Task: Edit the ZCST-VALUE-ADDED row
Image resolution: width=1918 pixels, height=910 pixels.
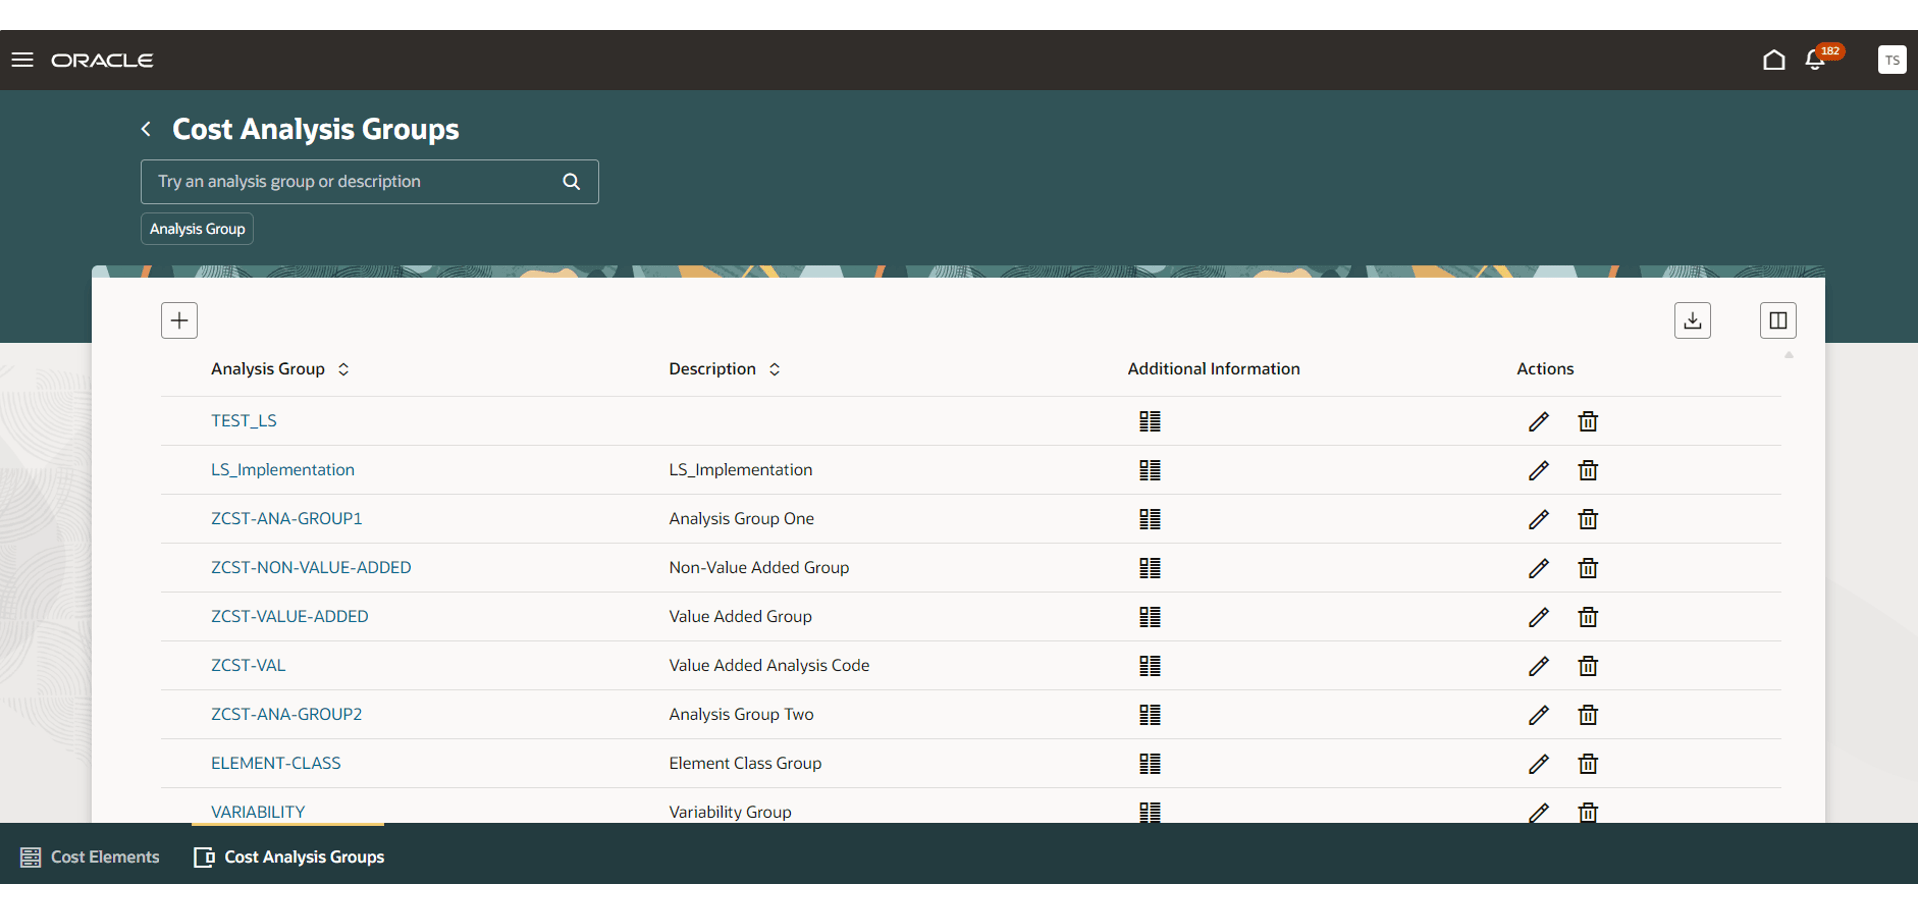Action: click(1538, 617)
